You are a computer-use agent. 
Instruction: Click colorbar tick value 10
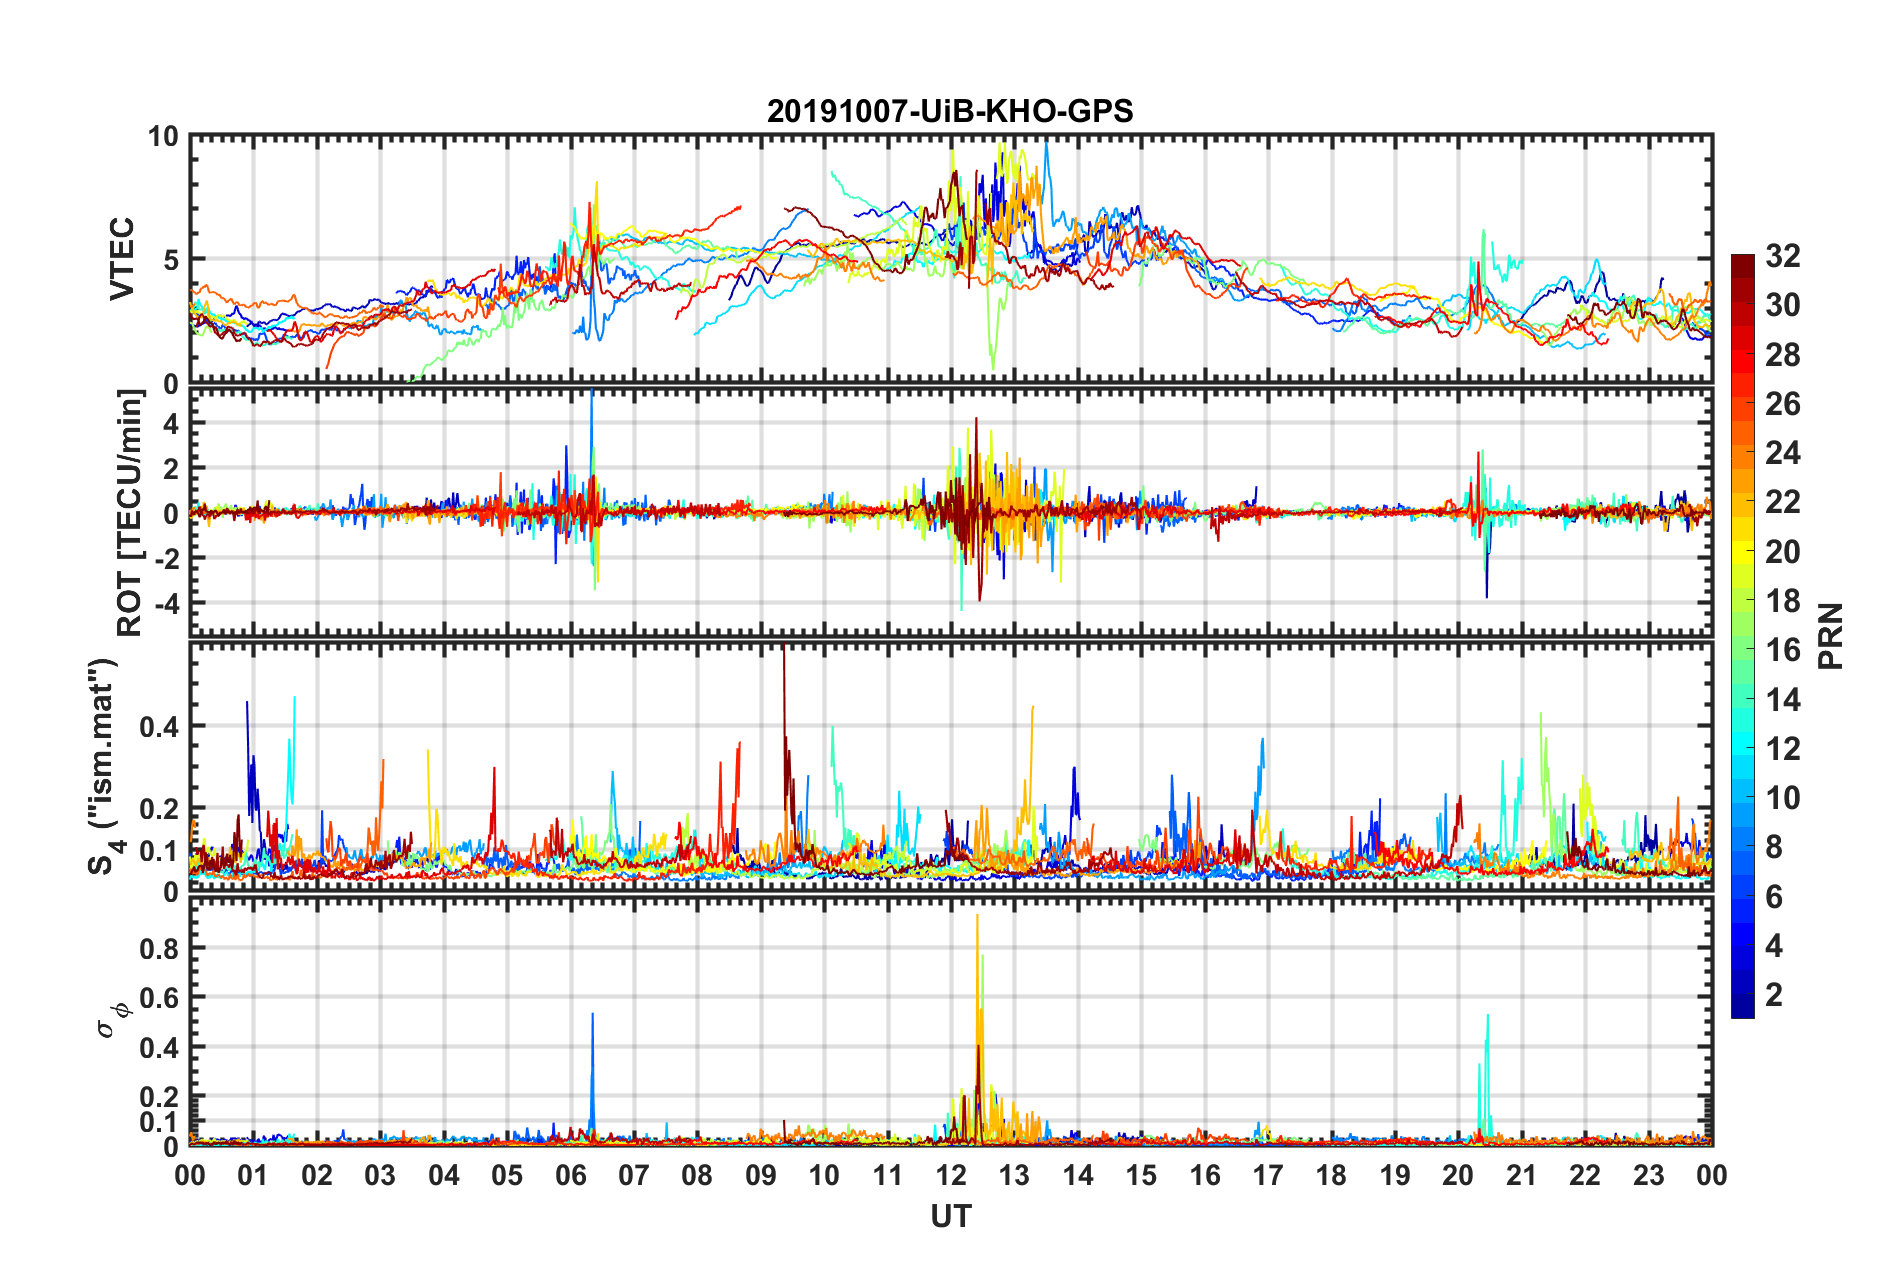[1782, 797]
